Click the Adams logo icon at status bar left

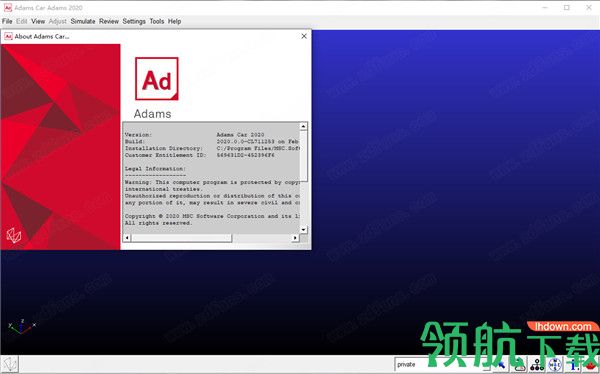point(9,364)
